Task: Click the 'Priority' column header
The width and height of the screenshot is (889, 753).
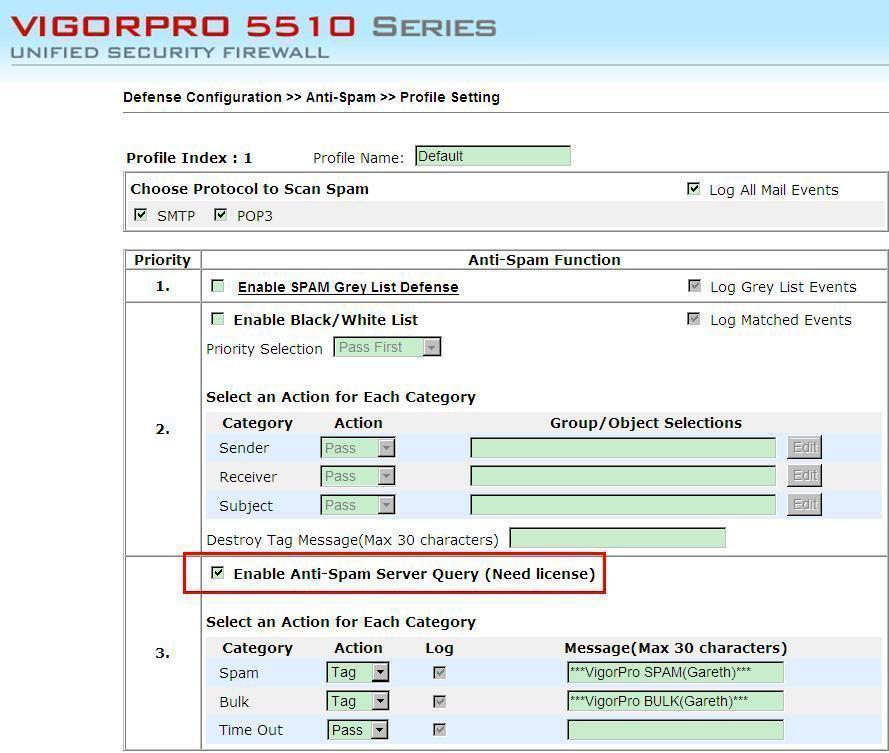Action: pyautogui.click(x=163, y=260)
